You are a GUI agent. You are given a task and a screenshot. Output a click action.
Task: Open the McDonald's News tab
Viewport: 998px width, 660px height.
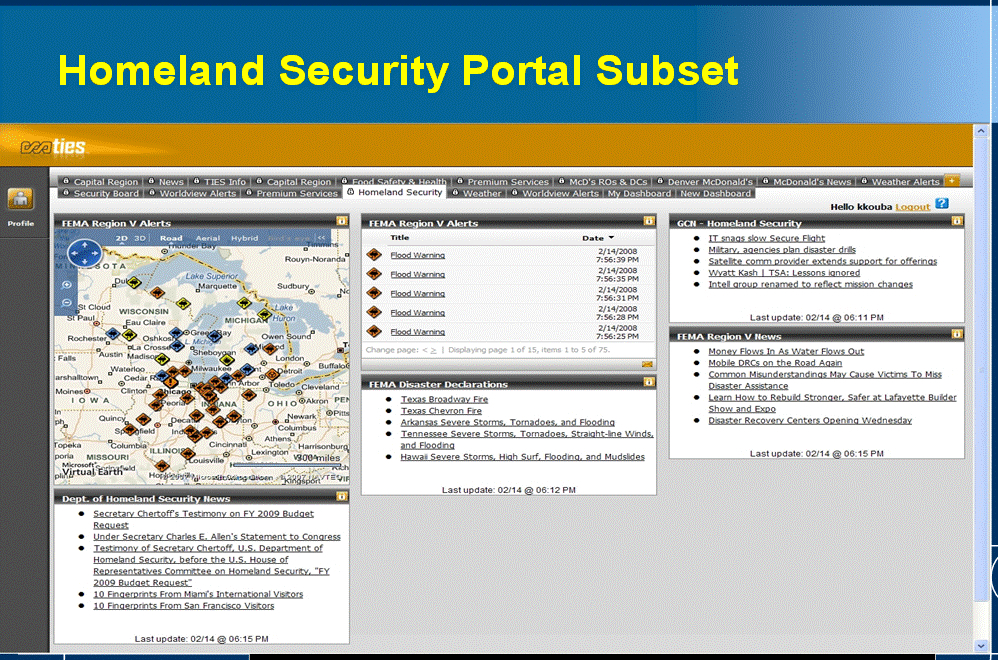(x=806, y=181)
